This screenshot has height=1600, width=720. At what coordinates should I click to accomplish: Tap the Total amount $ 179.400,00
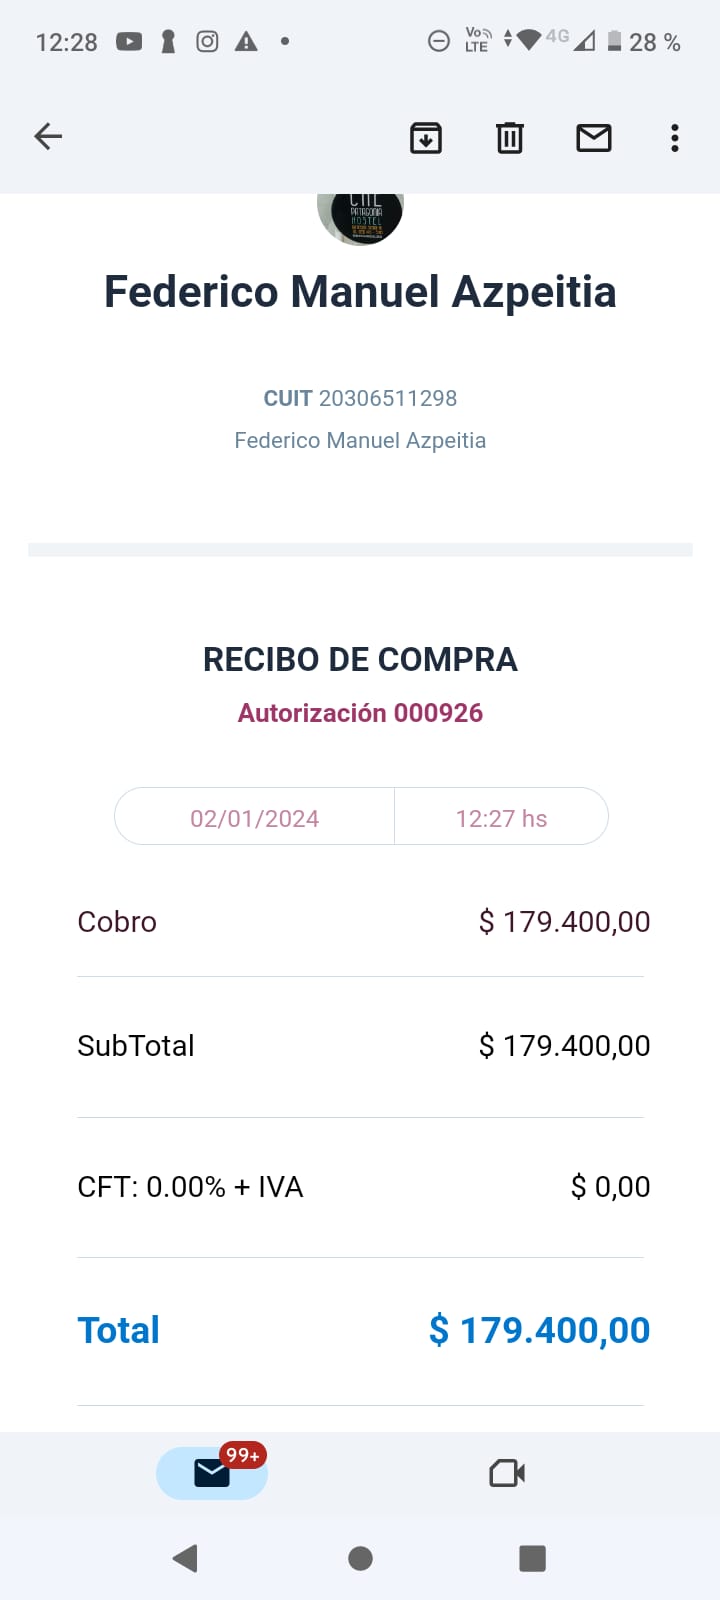pos(540,1330)
